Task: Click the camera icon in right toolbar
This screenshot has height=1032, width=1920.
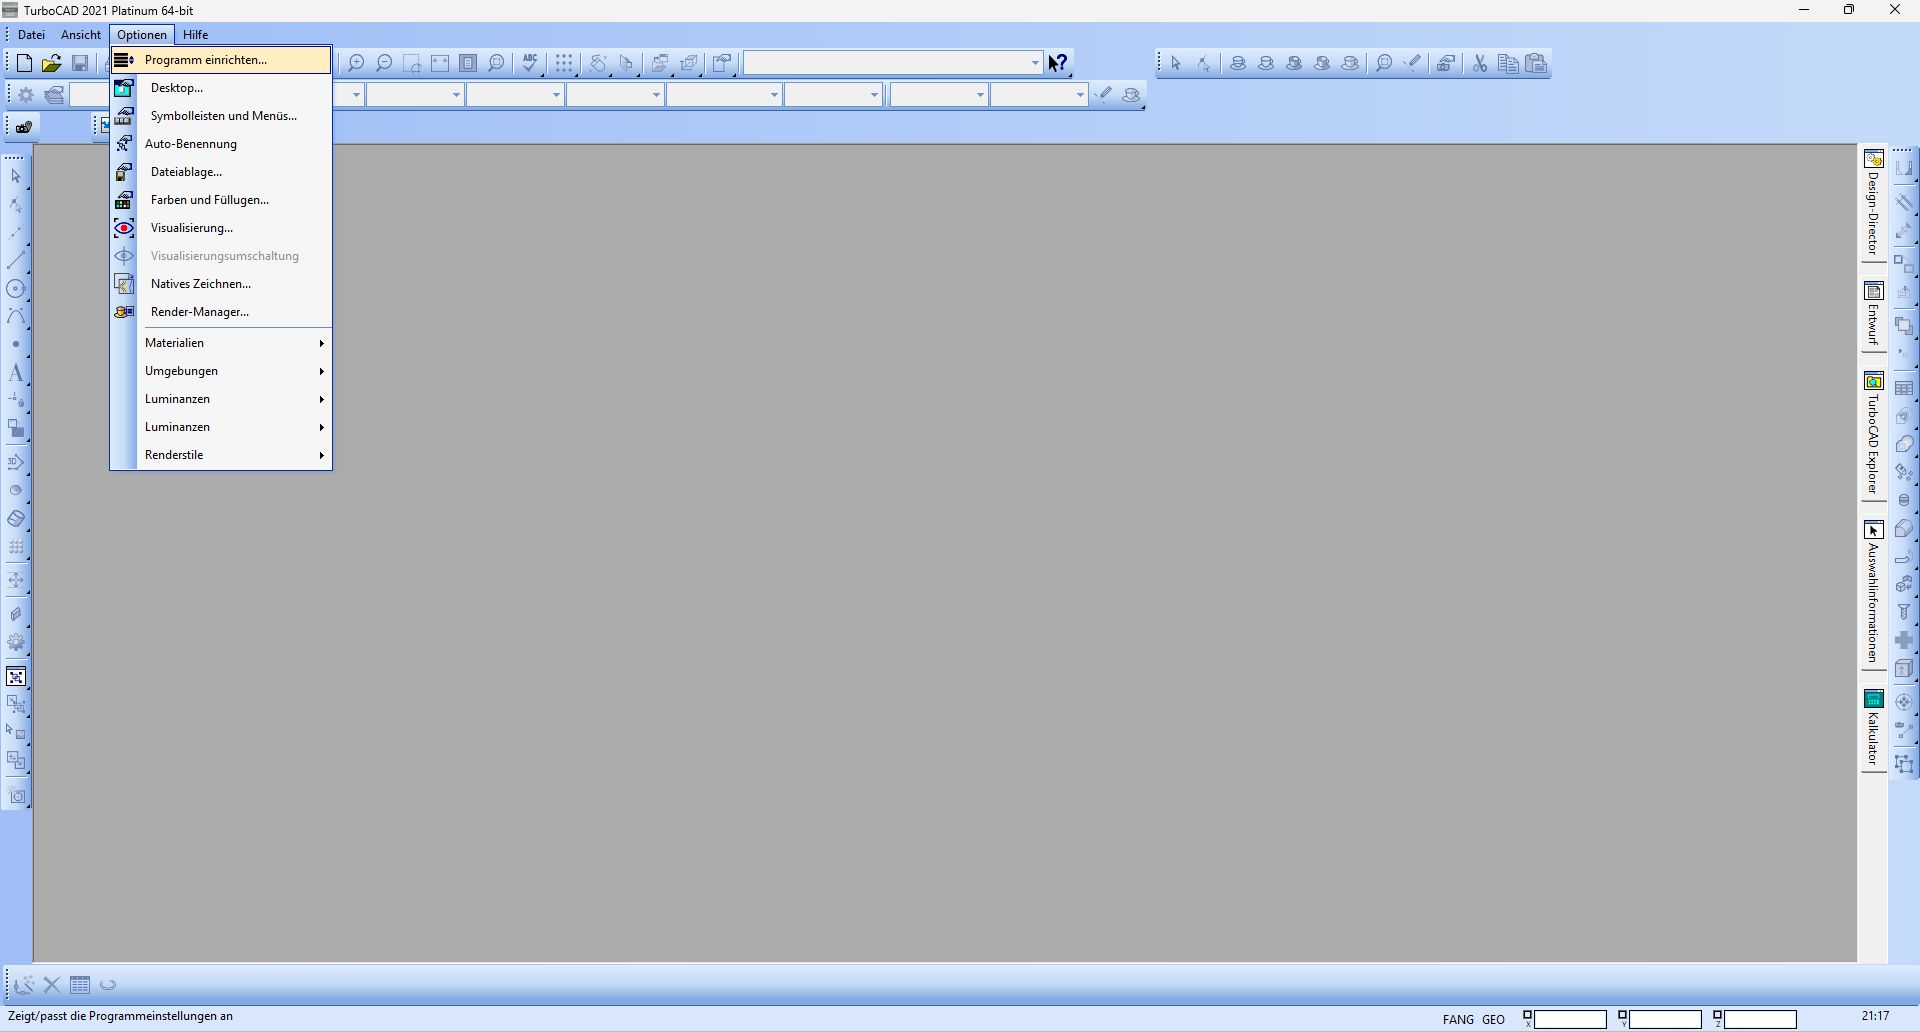Action: [1446, 64]
